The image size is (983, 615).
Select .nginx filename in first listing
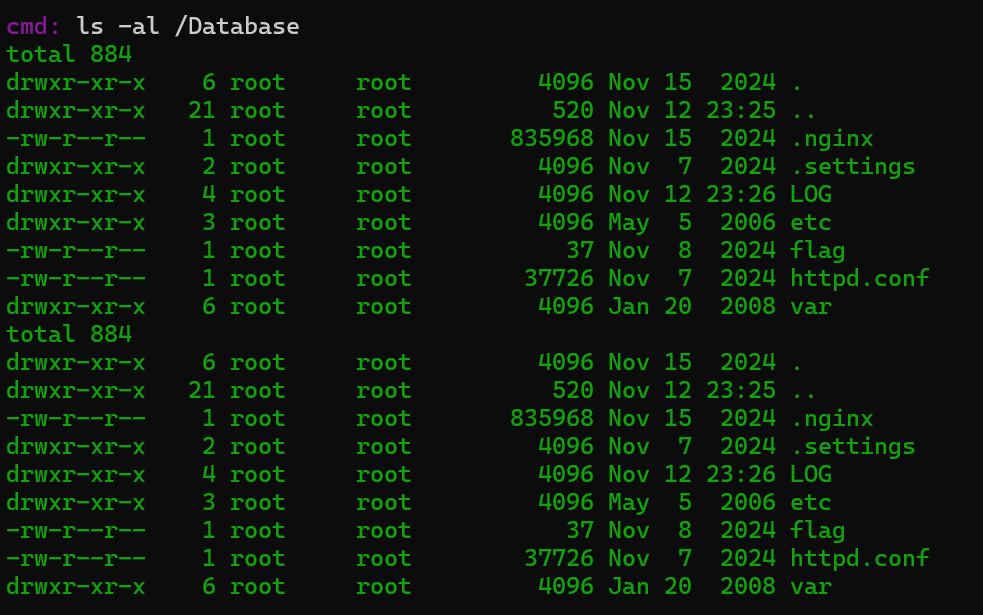point(832,138)
